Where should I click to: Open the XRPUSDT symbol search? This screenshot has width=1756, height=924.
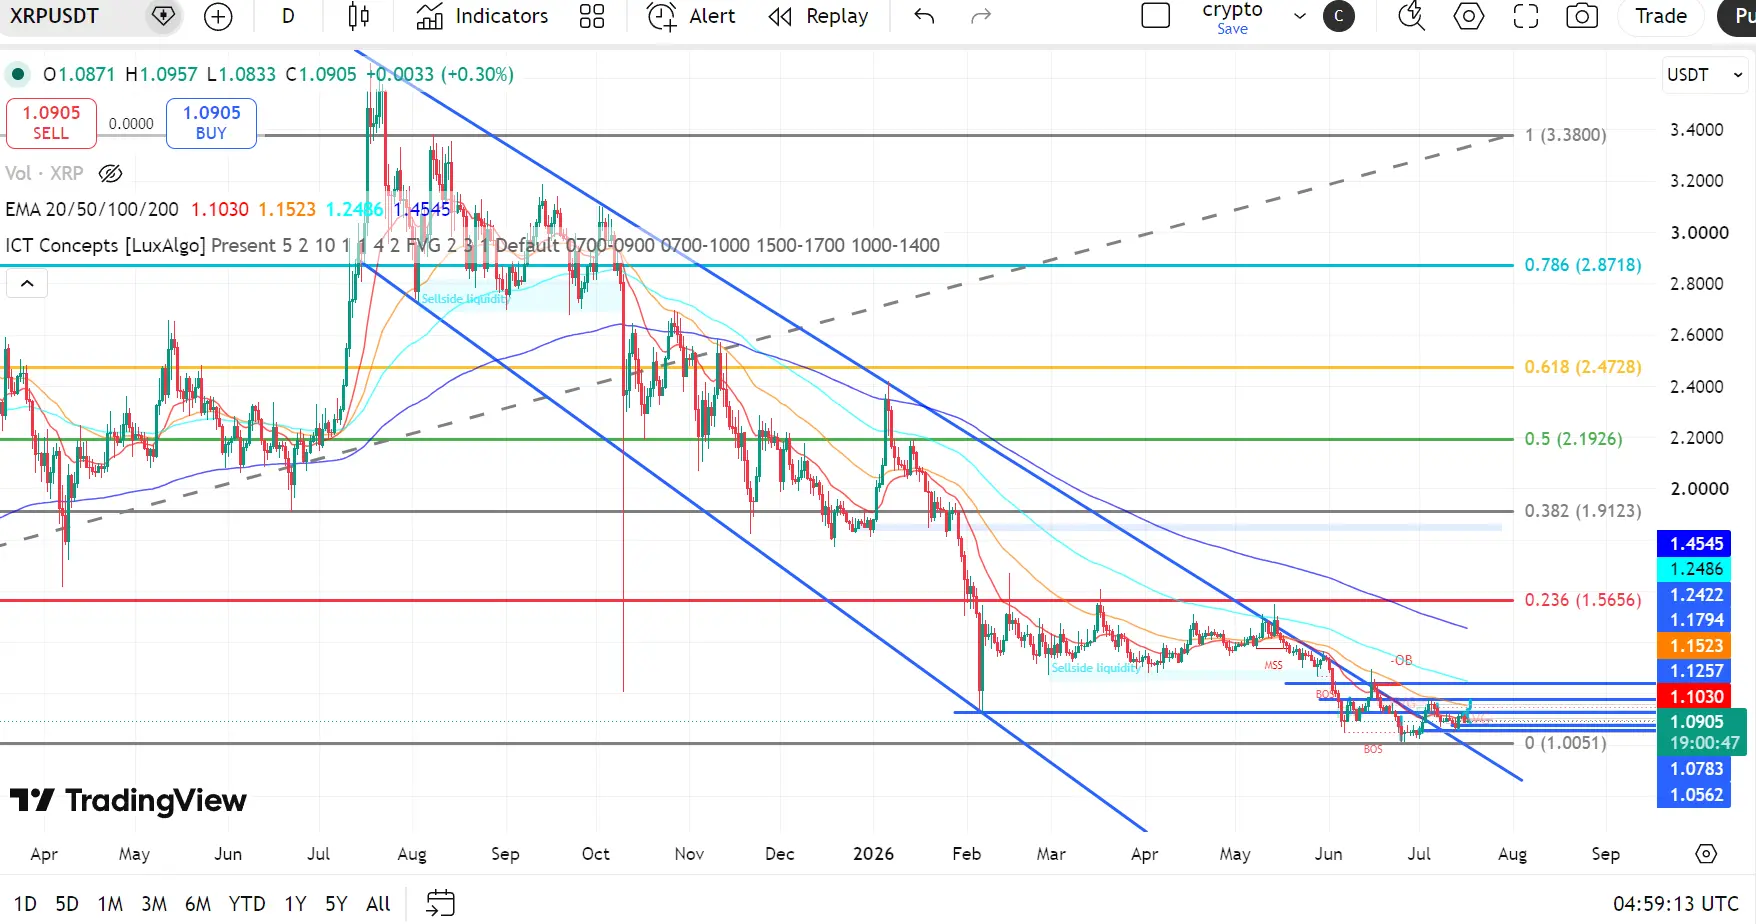click(55, 16)
